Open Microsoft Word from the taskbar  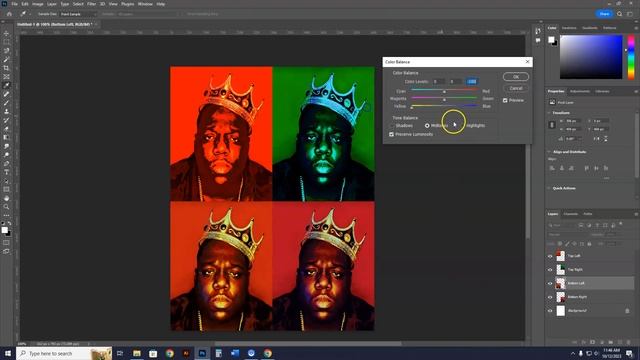[x=235, y=353]
